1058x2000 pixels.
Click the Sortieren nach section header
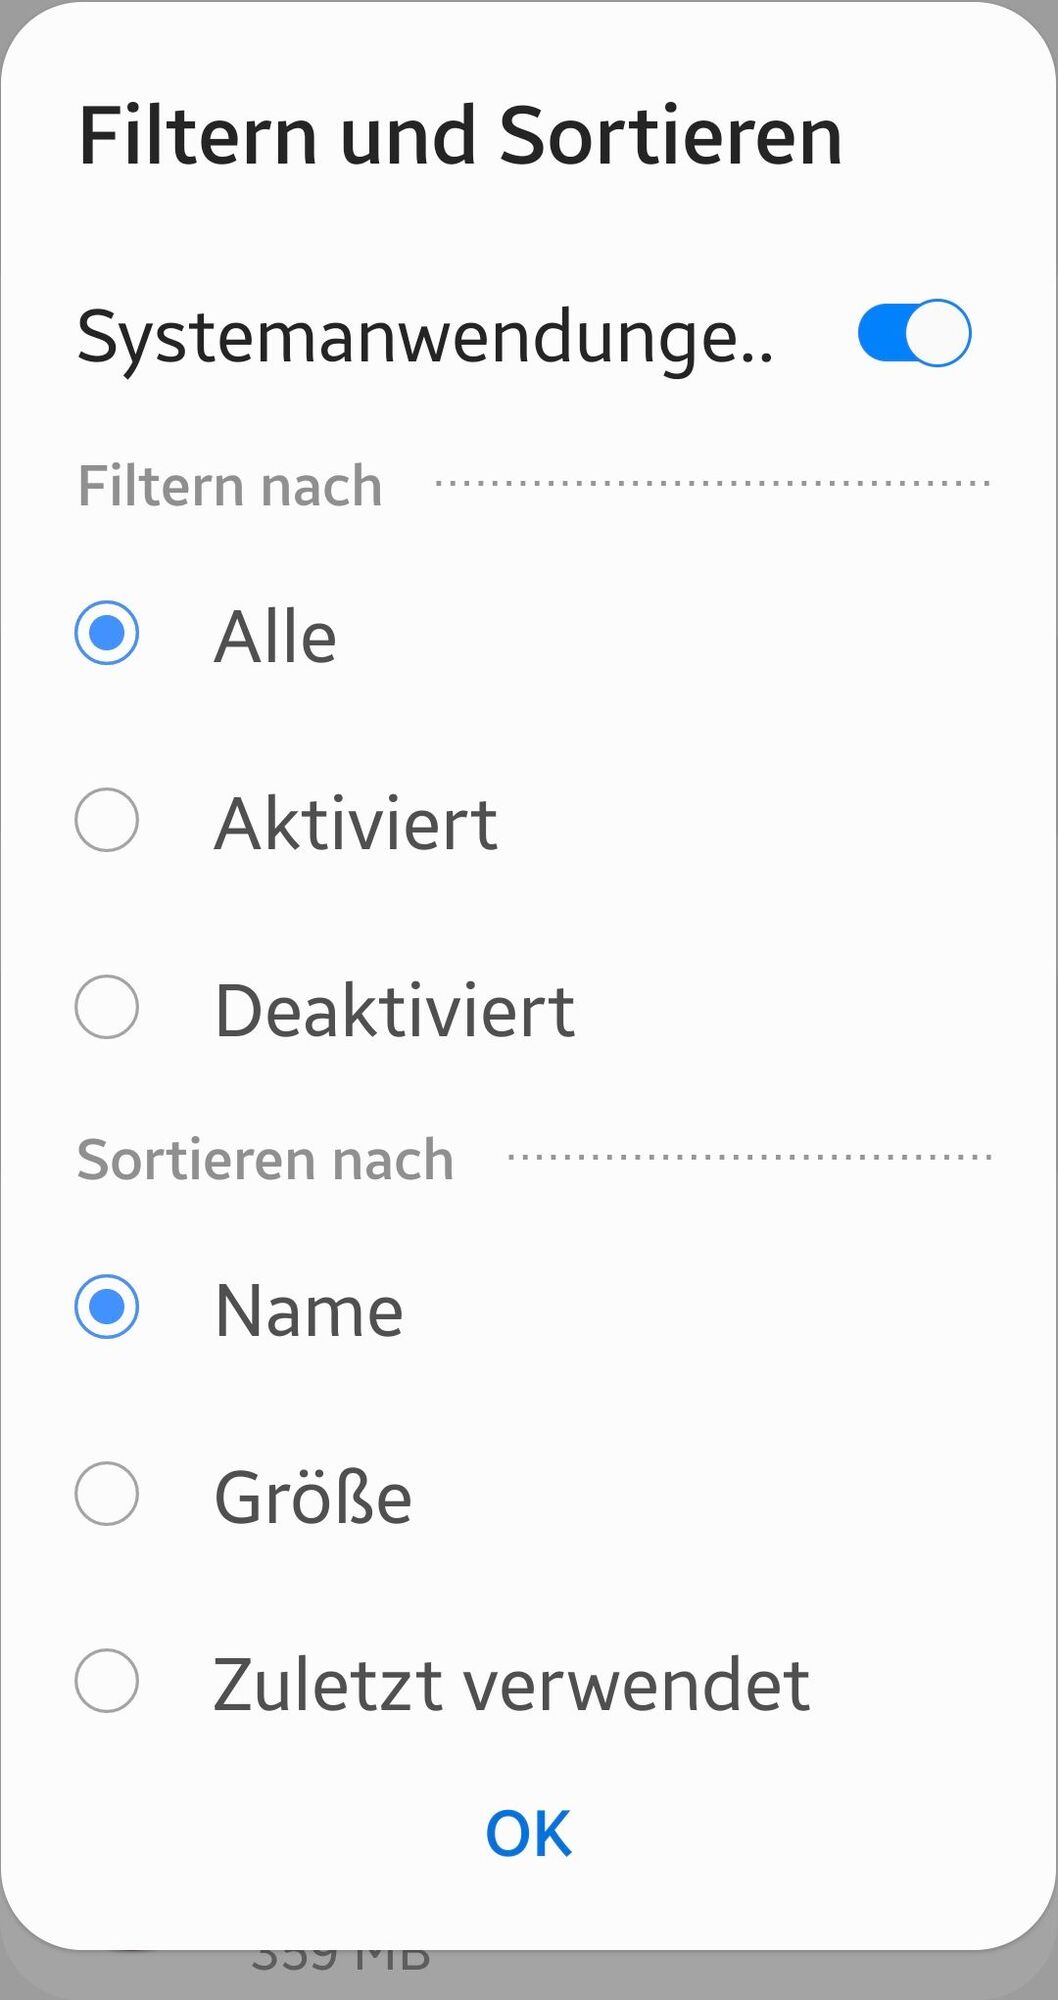click(265, 1160)
